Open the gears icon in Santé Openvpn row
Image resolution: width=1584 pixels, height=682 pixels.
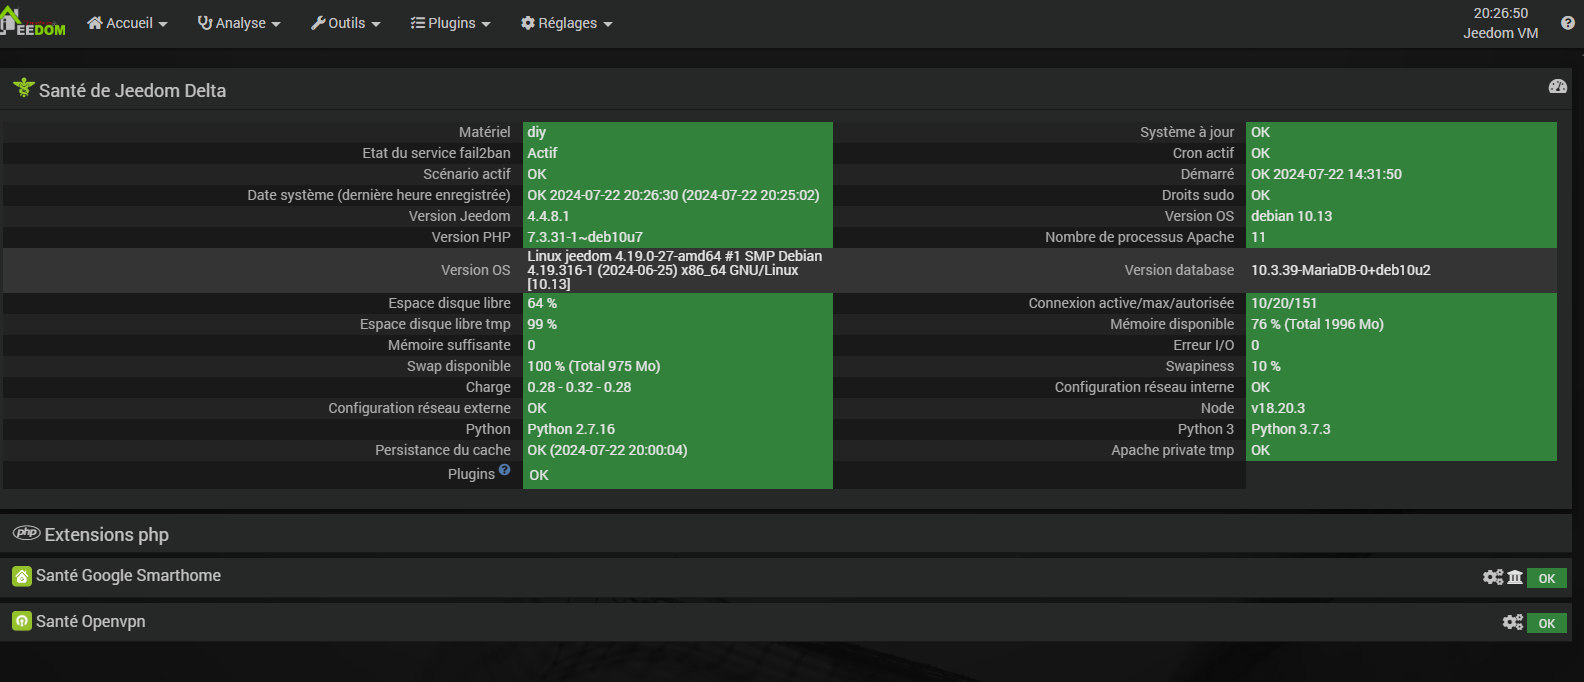(1513, 622)
